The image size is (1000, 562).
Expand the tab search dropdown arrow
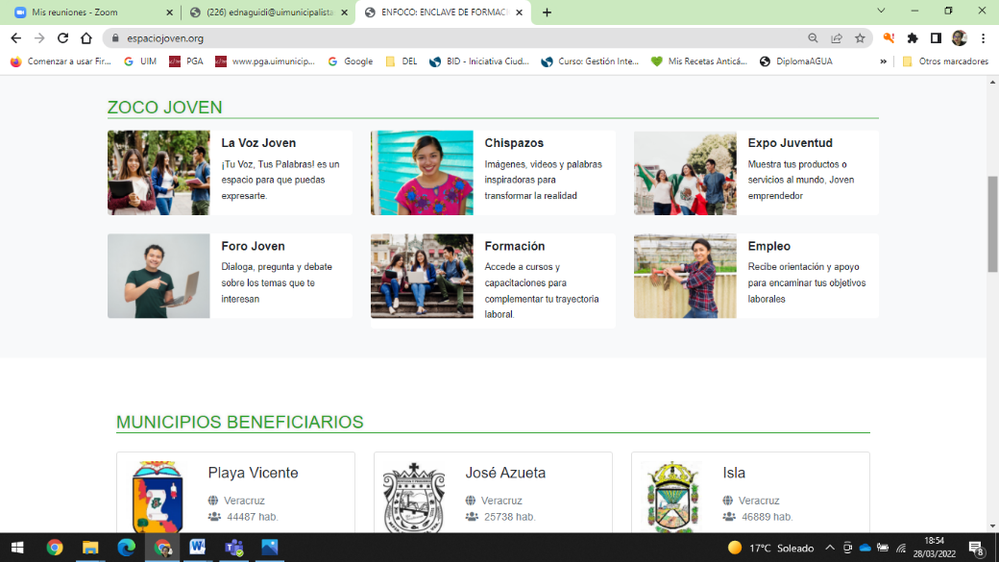click(881, 11)
